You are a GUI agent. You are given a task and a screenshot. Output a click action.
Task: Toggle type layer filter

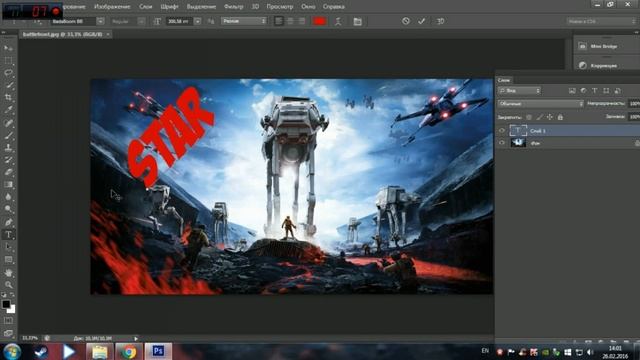pyautogui.click(x=595, y=91)
